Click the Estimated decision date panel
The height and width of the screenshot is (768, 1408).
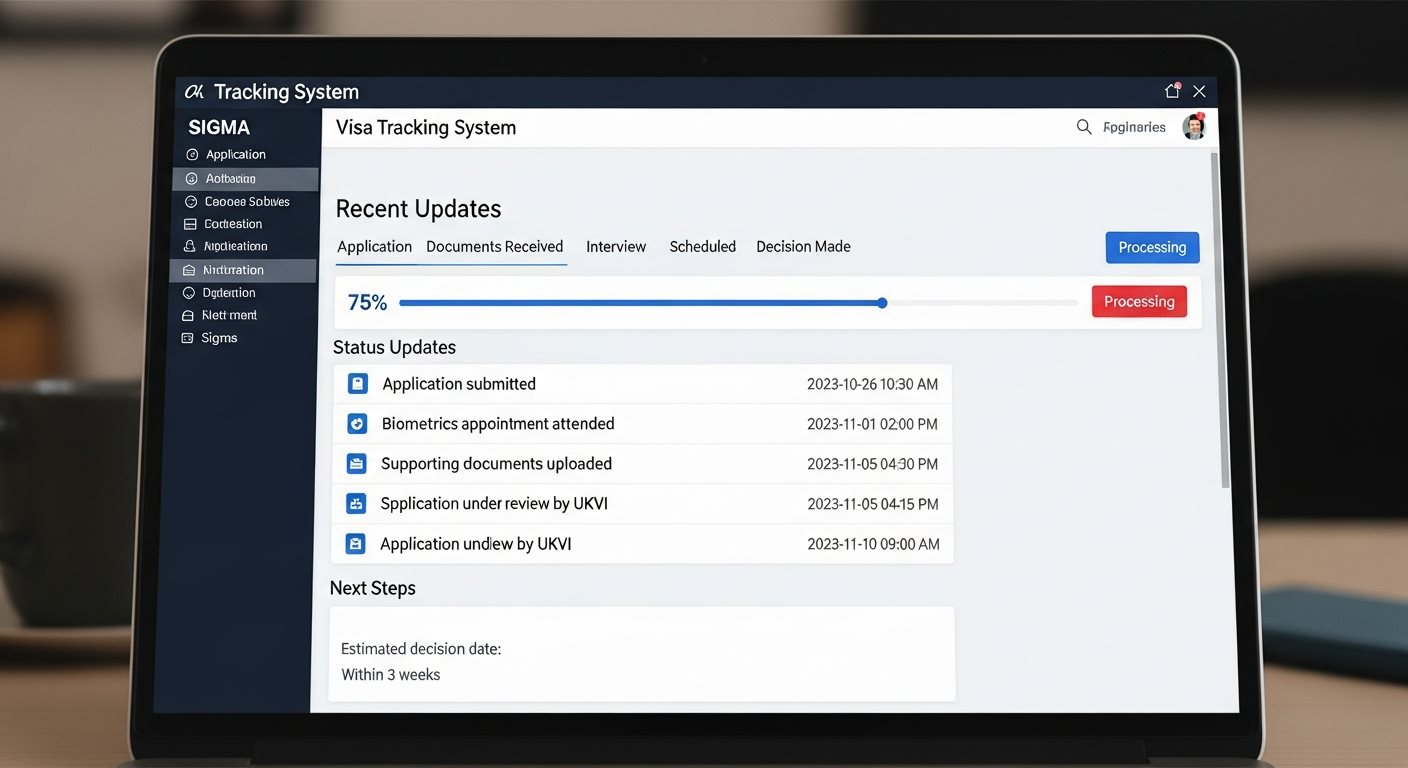coord(641,653)
